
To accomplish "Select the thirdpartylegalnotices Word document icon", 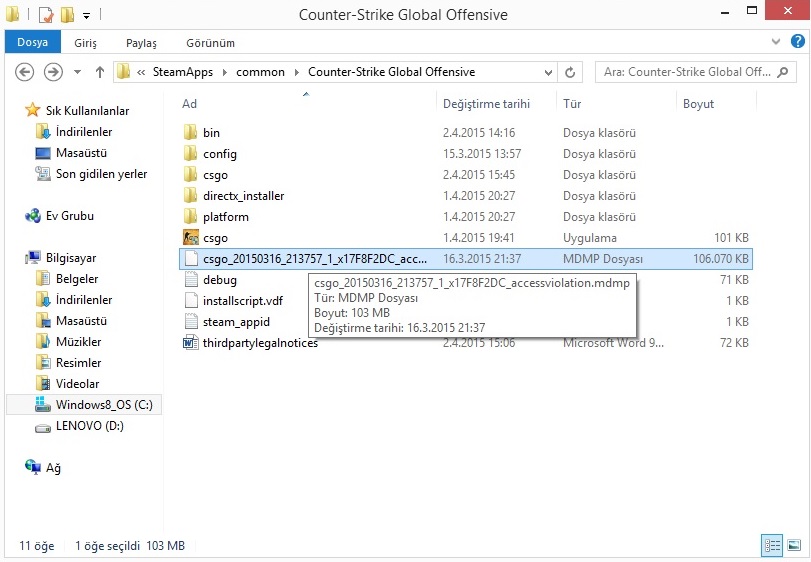I will coord(191,342).
